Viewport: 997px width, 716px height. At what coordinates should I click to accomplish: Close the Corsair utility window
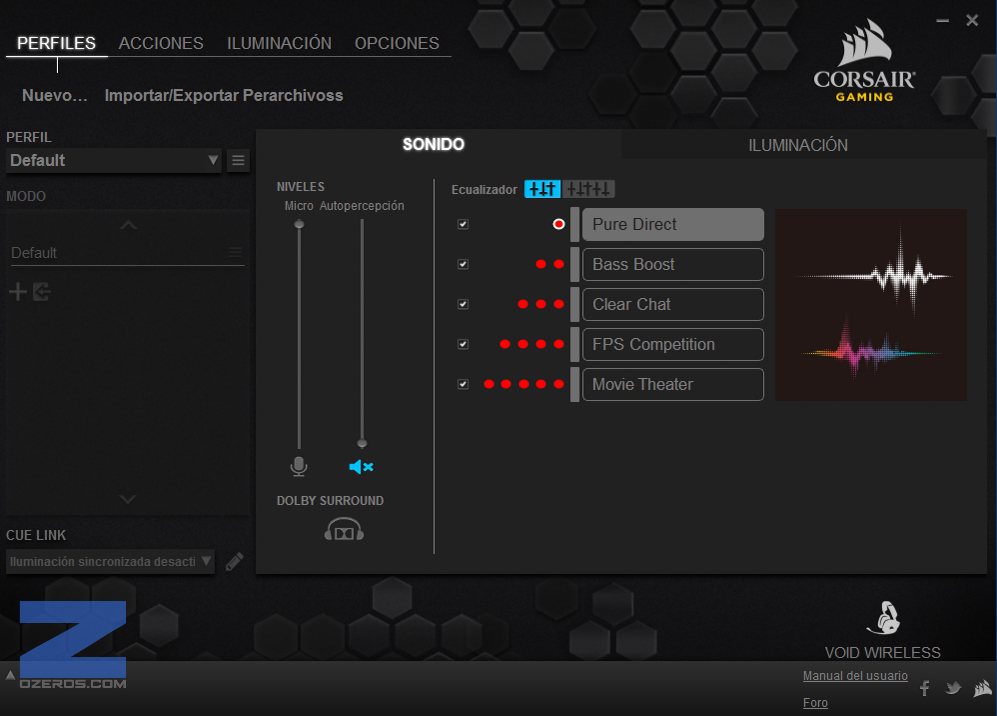[972, 21]
